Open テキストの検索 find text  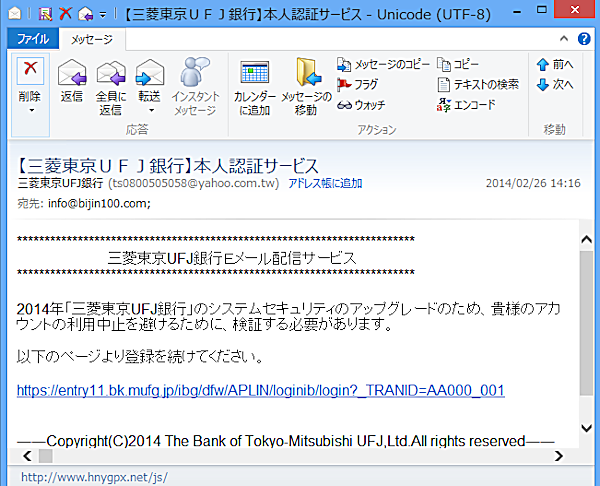tap(478, 85)
